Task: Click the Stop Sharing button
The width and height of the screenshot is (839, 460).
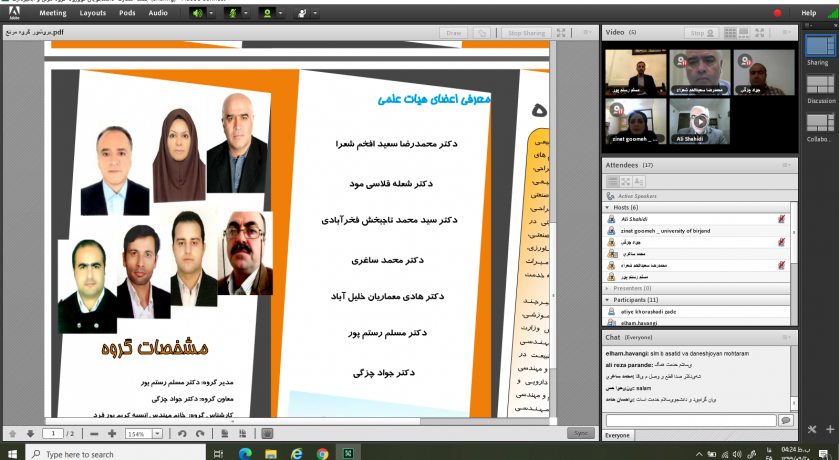Action: click(527, 33)
